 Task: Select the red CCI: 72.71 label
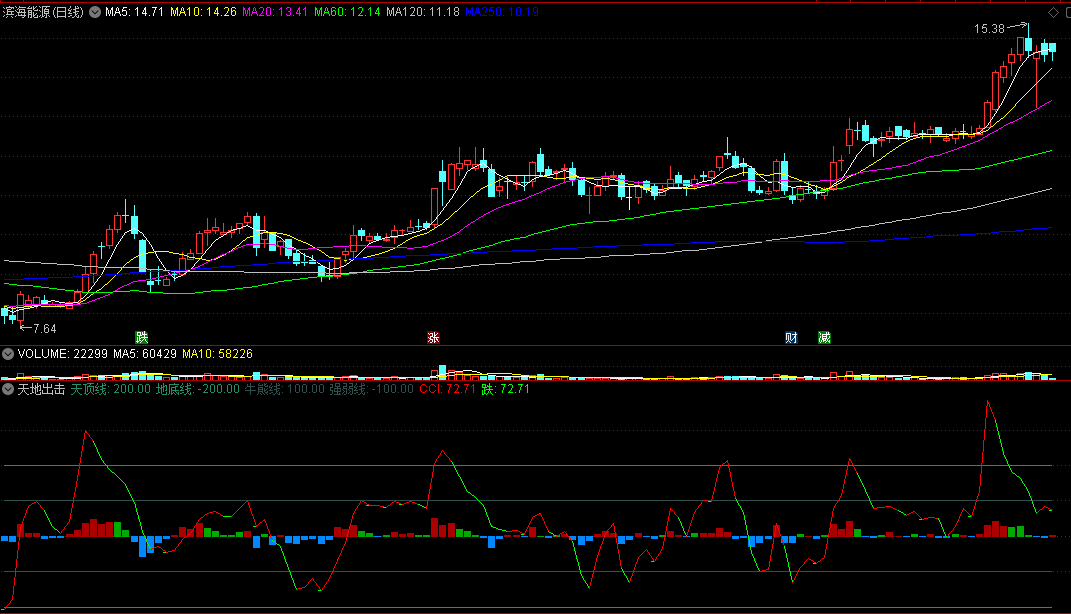click(x=447, y=389)
